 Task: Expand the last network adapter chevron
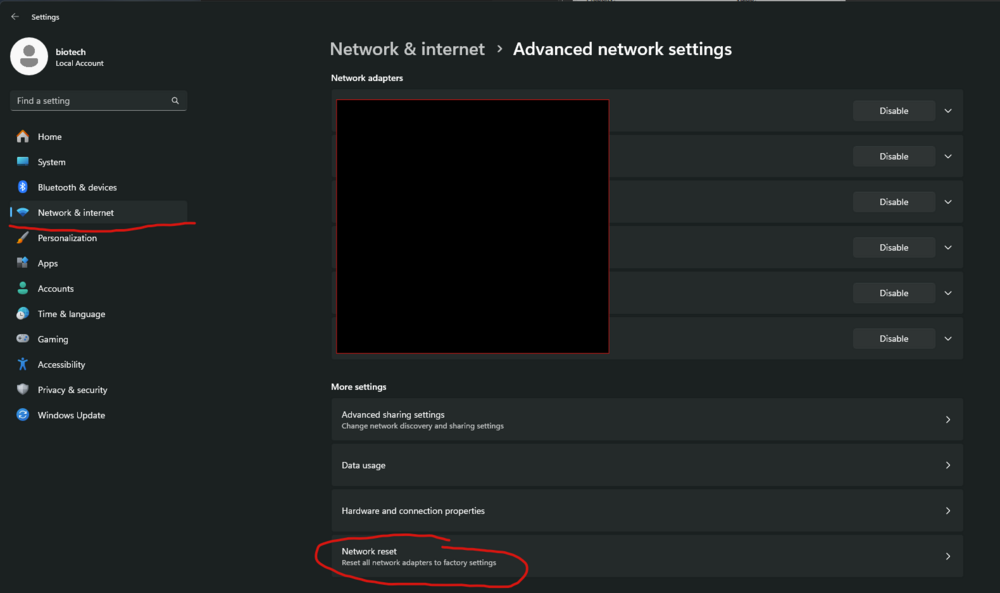[948, 339]
